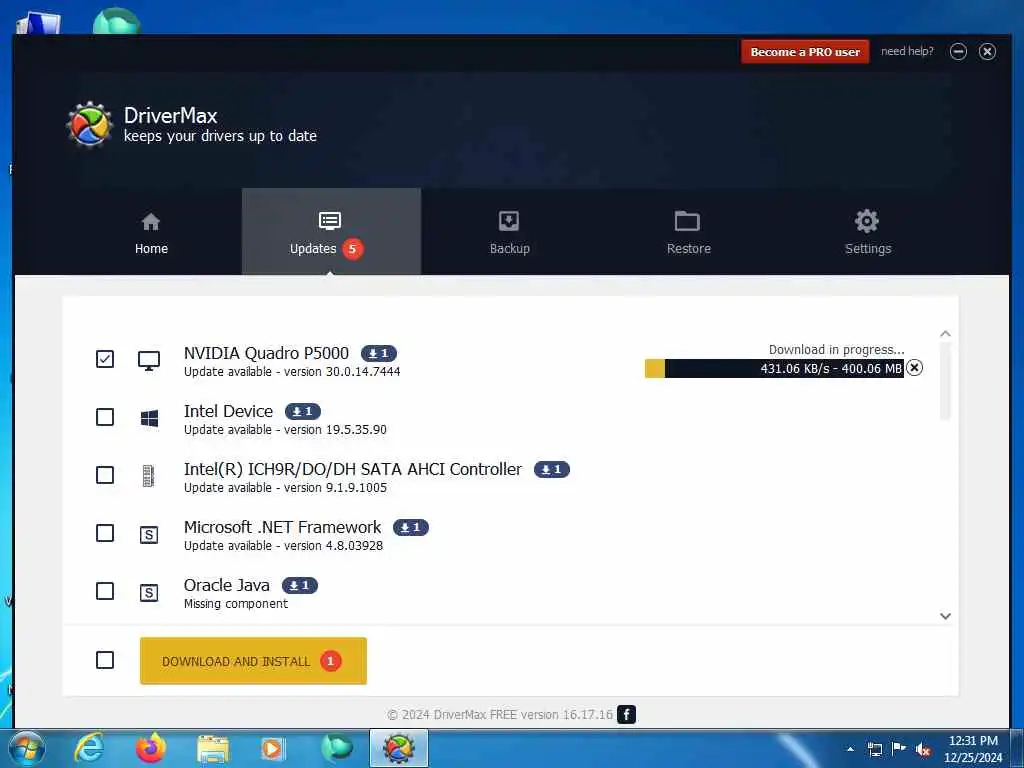Click the green orb taskbar icon
Viewport: 1024px width, 768px height.
point(337,748)
